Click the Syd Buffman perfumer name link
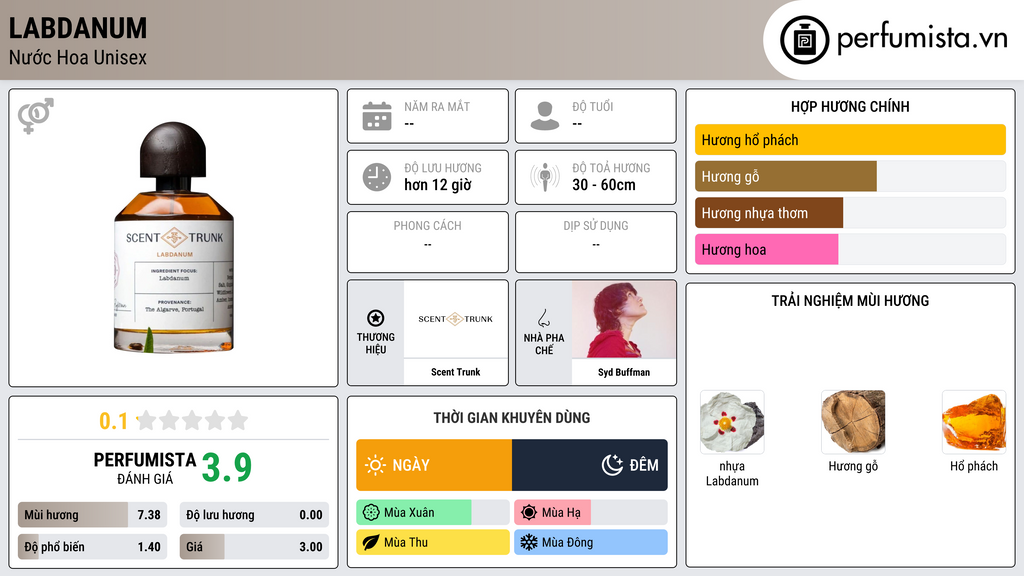Screen dimensions: 1024x576 (624, 372)
